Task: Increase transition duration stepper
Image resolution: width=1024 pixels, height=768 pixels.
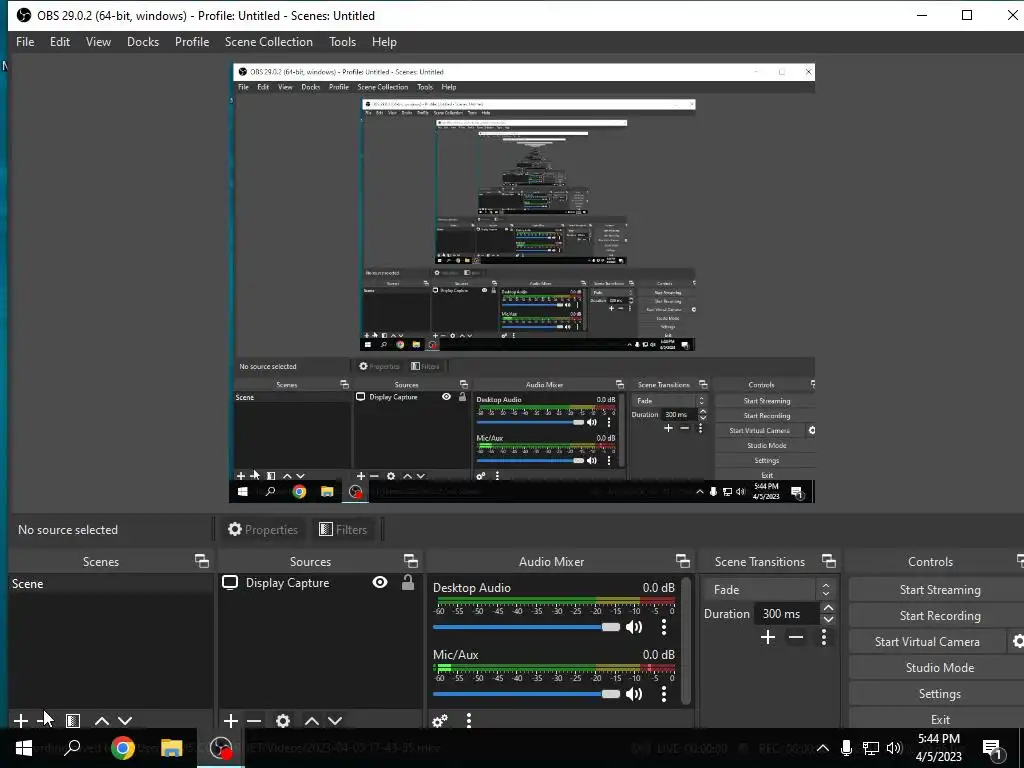Action: [x=829, y=608]
